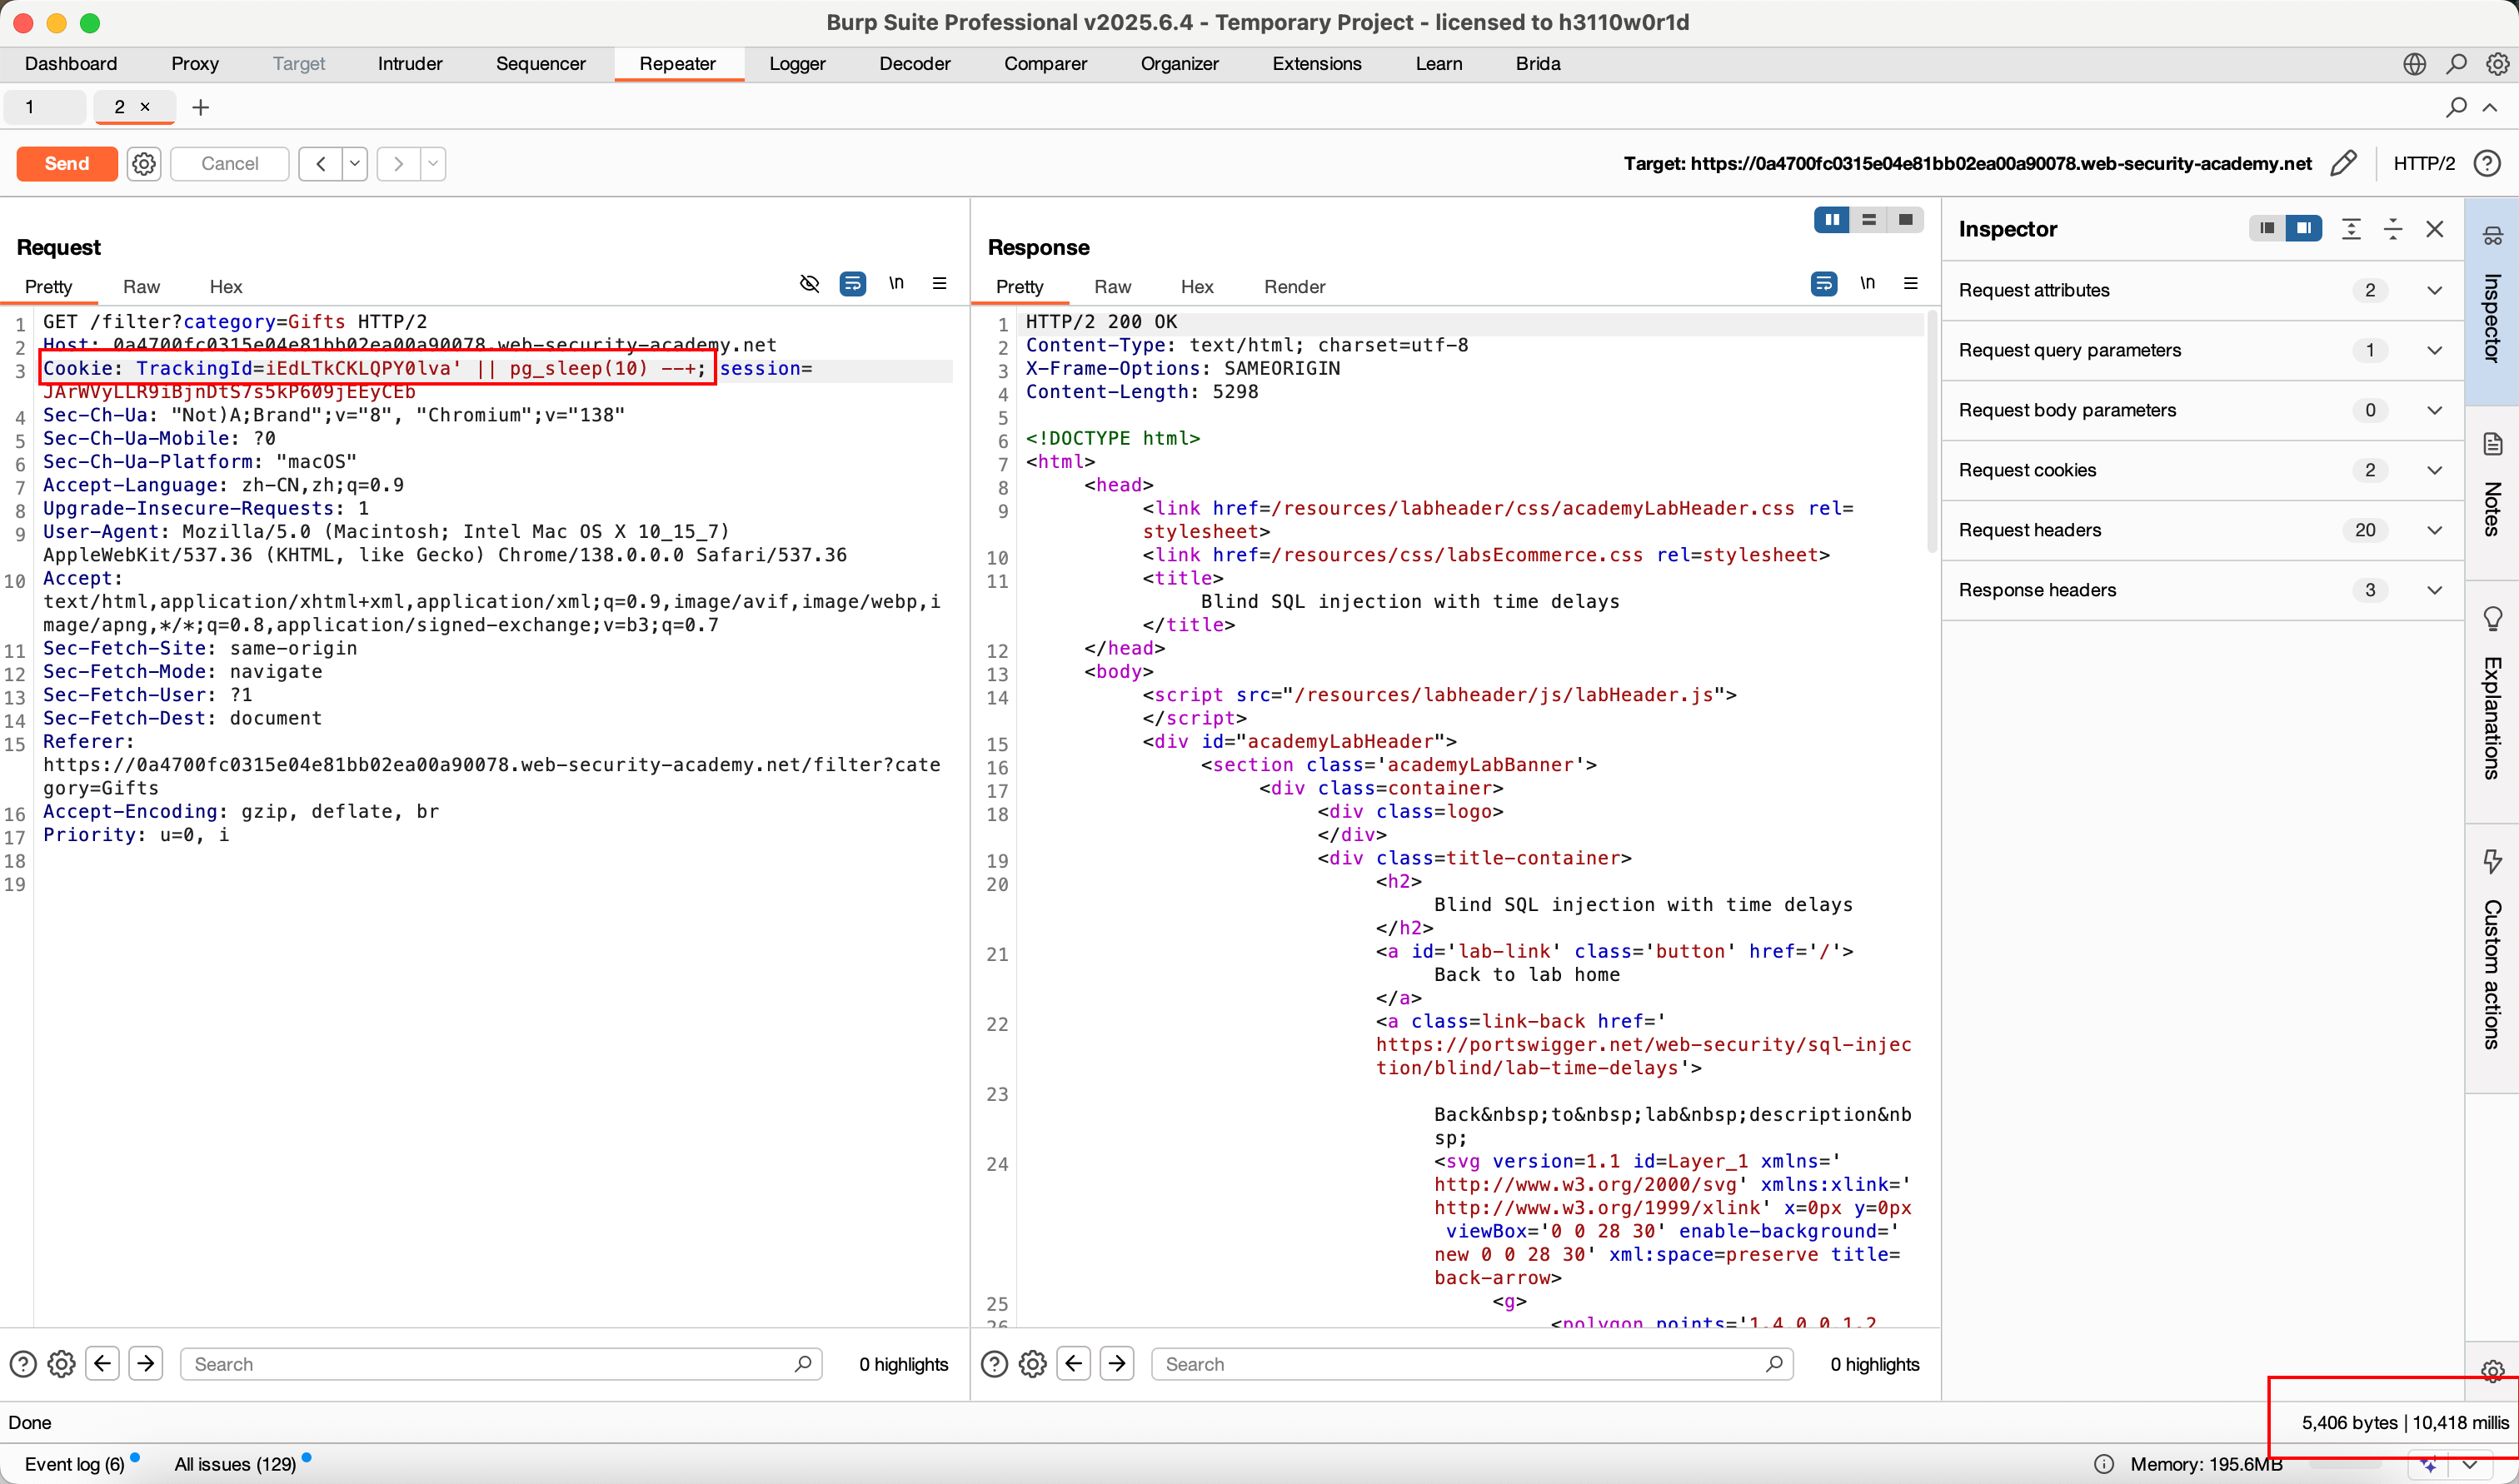Toggle response show newline characters
This screenshot has width=2519, height=1484.
pyautogui.click(x=1867, y=284)
